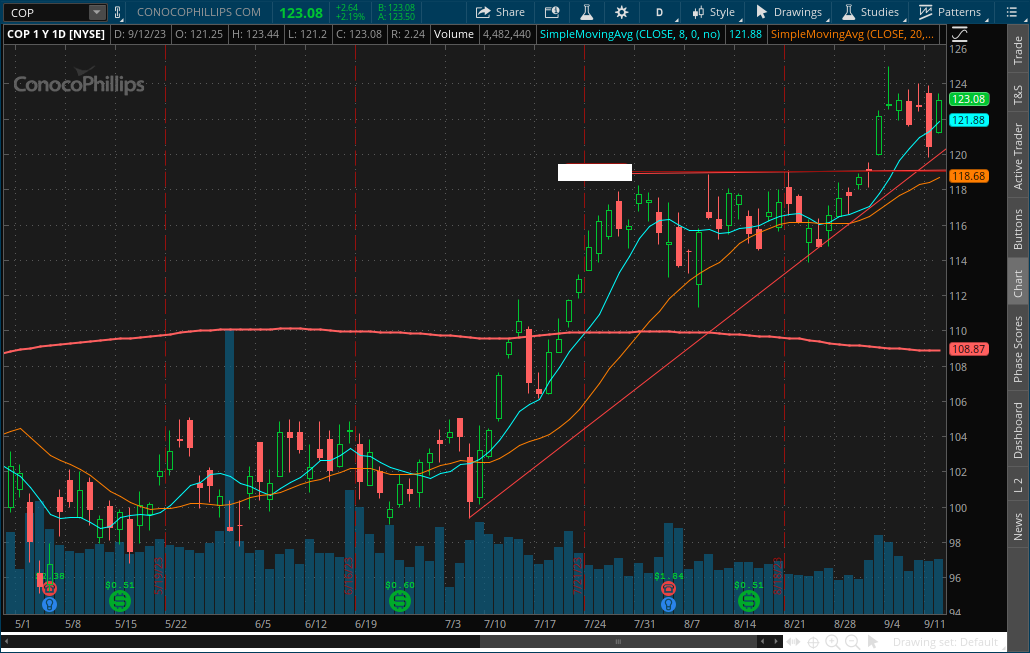Screen dimensions: 1030x653
Task: Click the green 123.08 price bubble
Action: [x=969, y=99]
